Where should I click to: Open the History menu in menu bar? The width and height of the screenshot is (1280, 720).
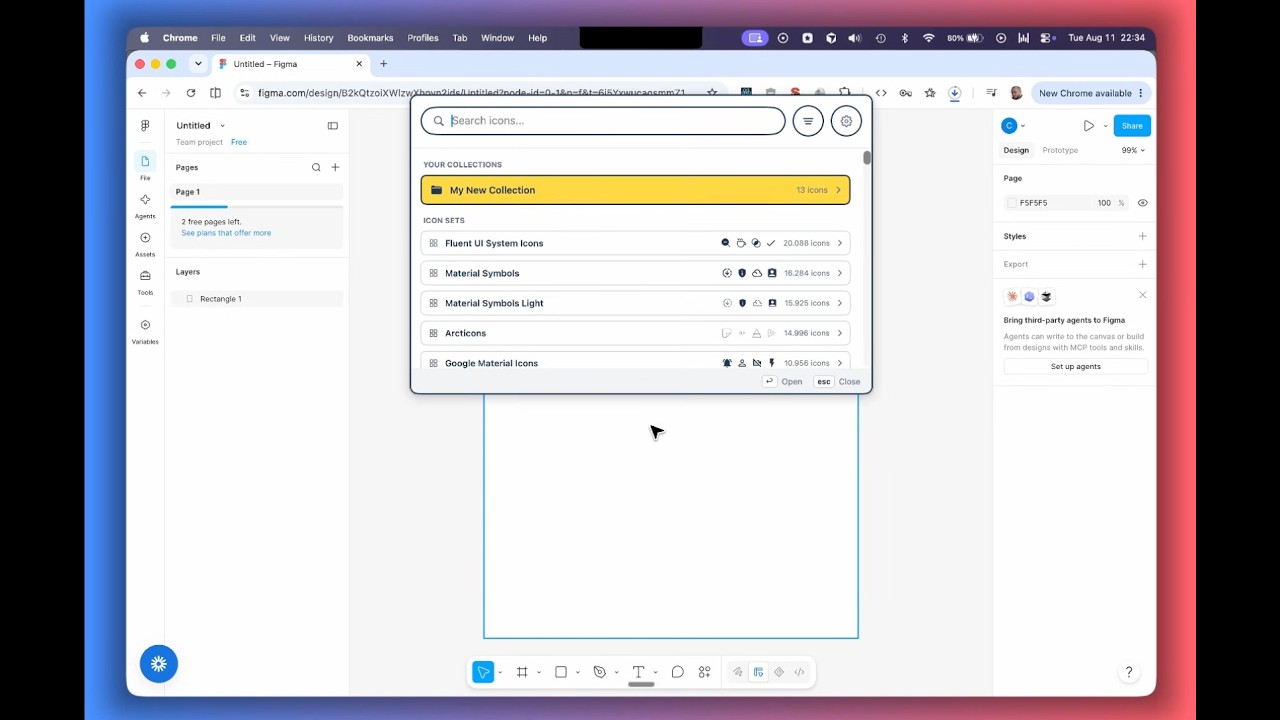318,38
